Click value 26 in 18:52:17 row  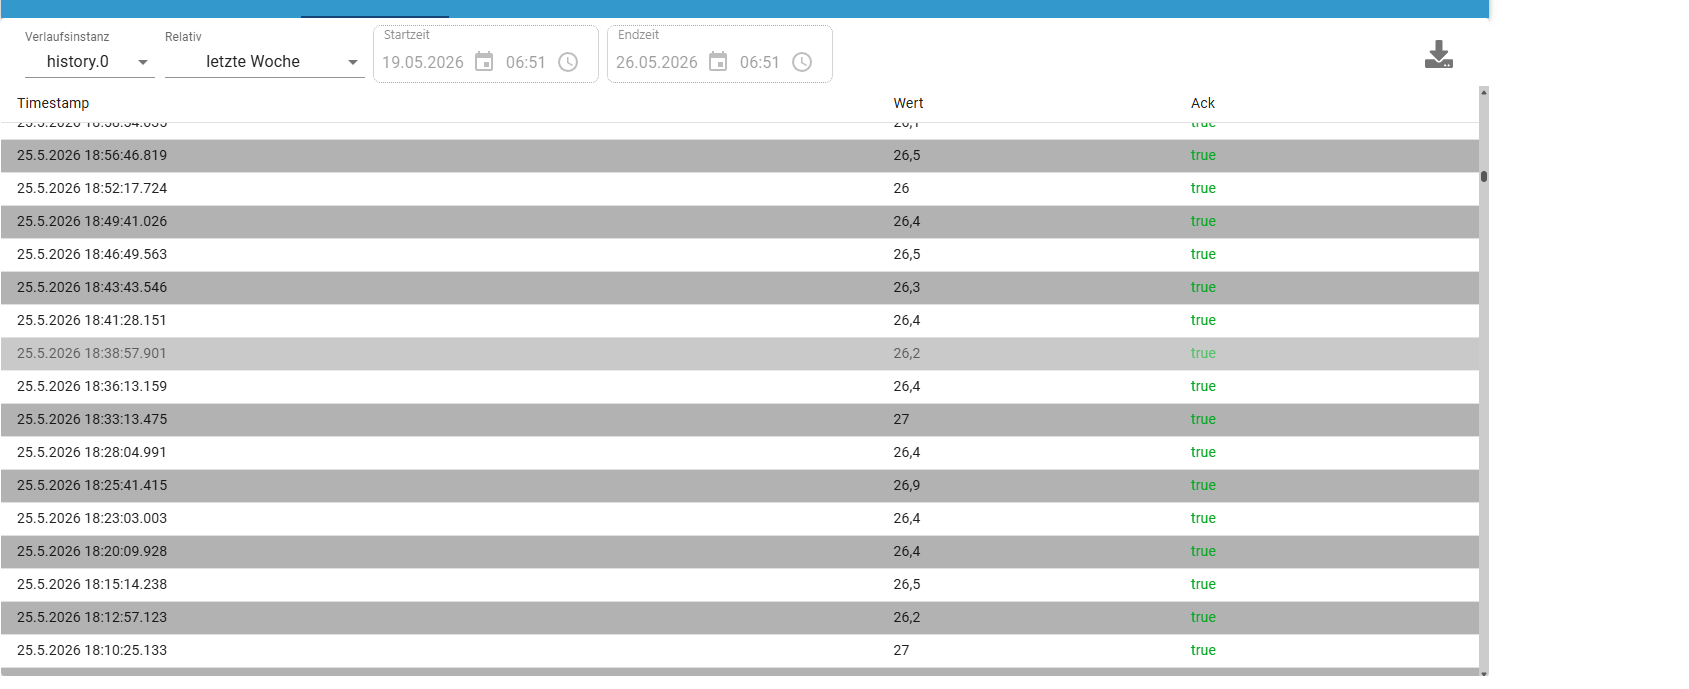tap(901, 188)
